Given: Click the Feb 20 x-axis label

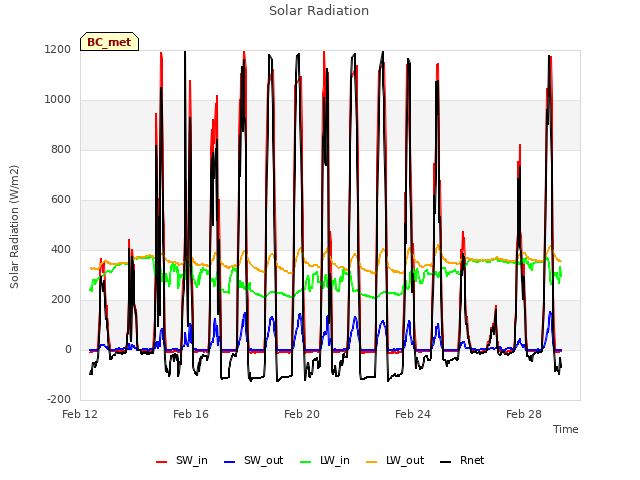Looking at the screenshot, I should (302, 414).
